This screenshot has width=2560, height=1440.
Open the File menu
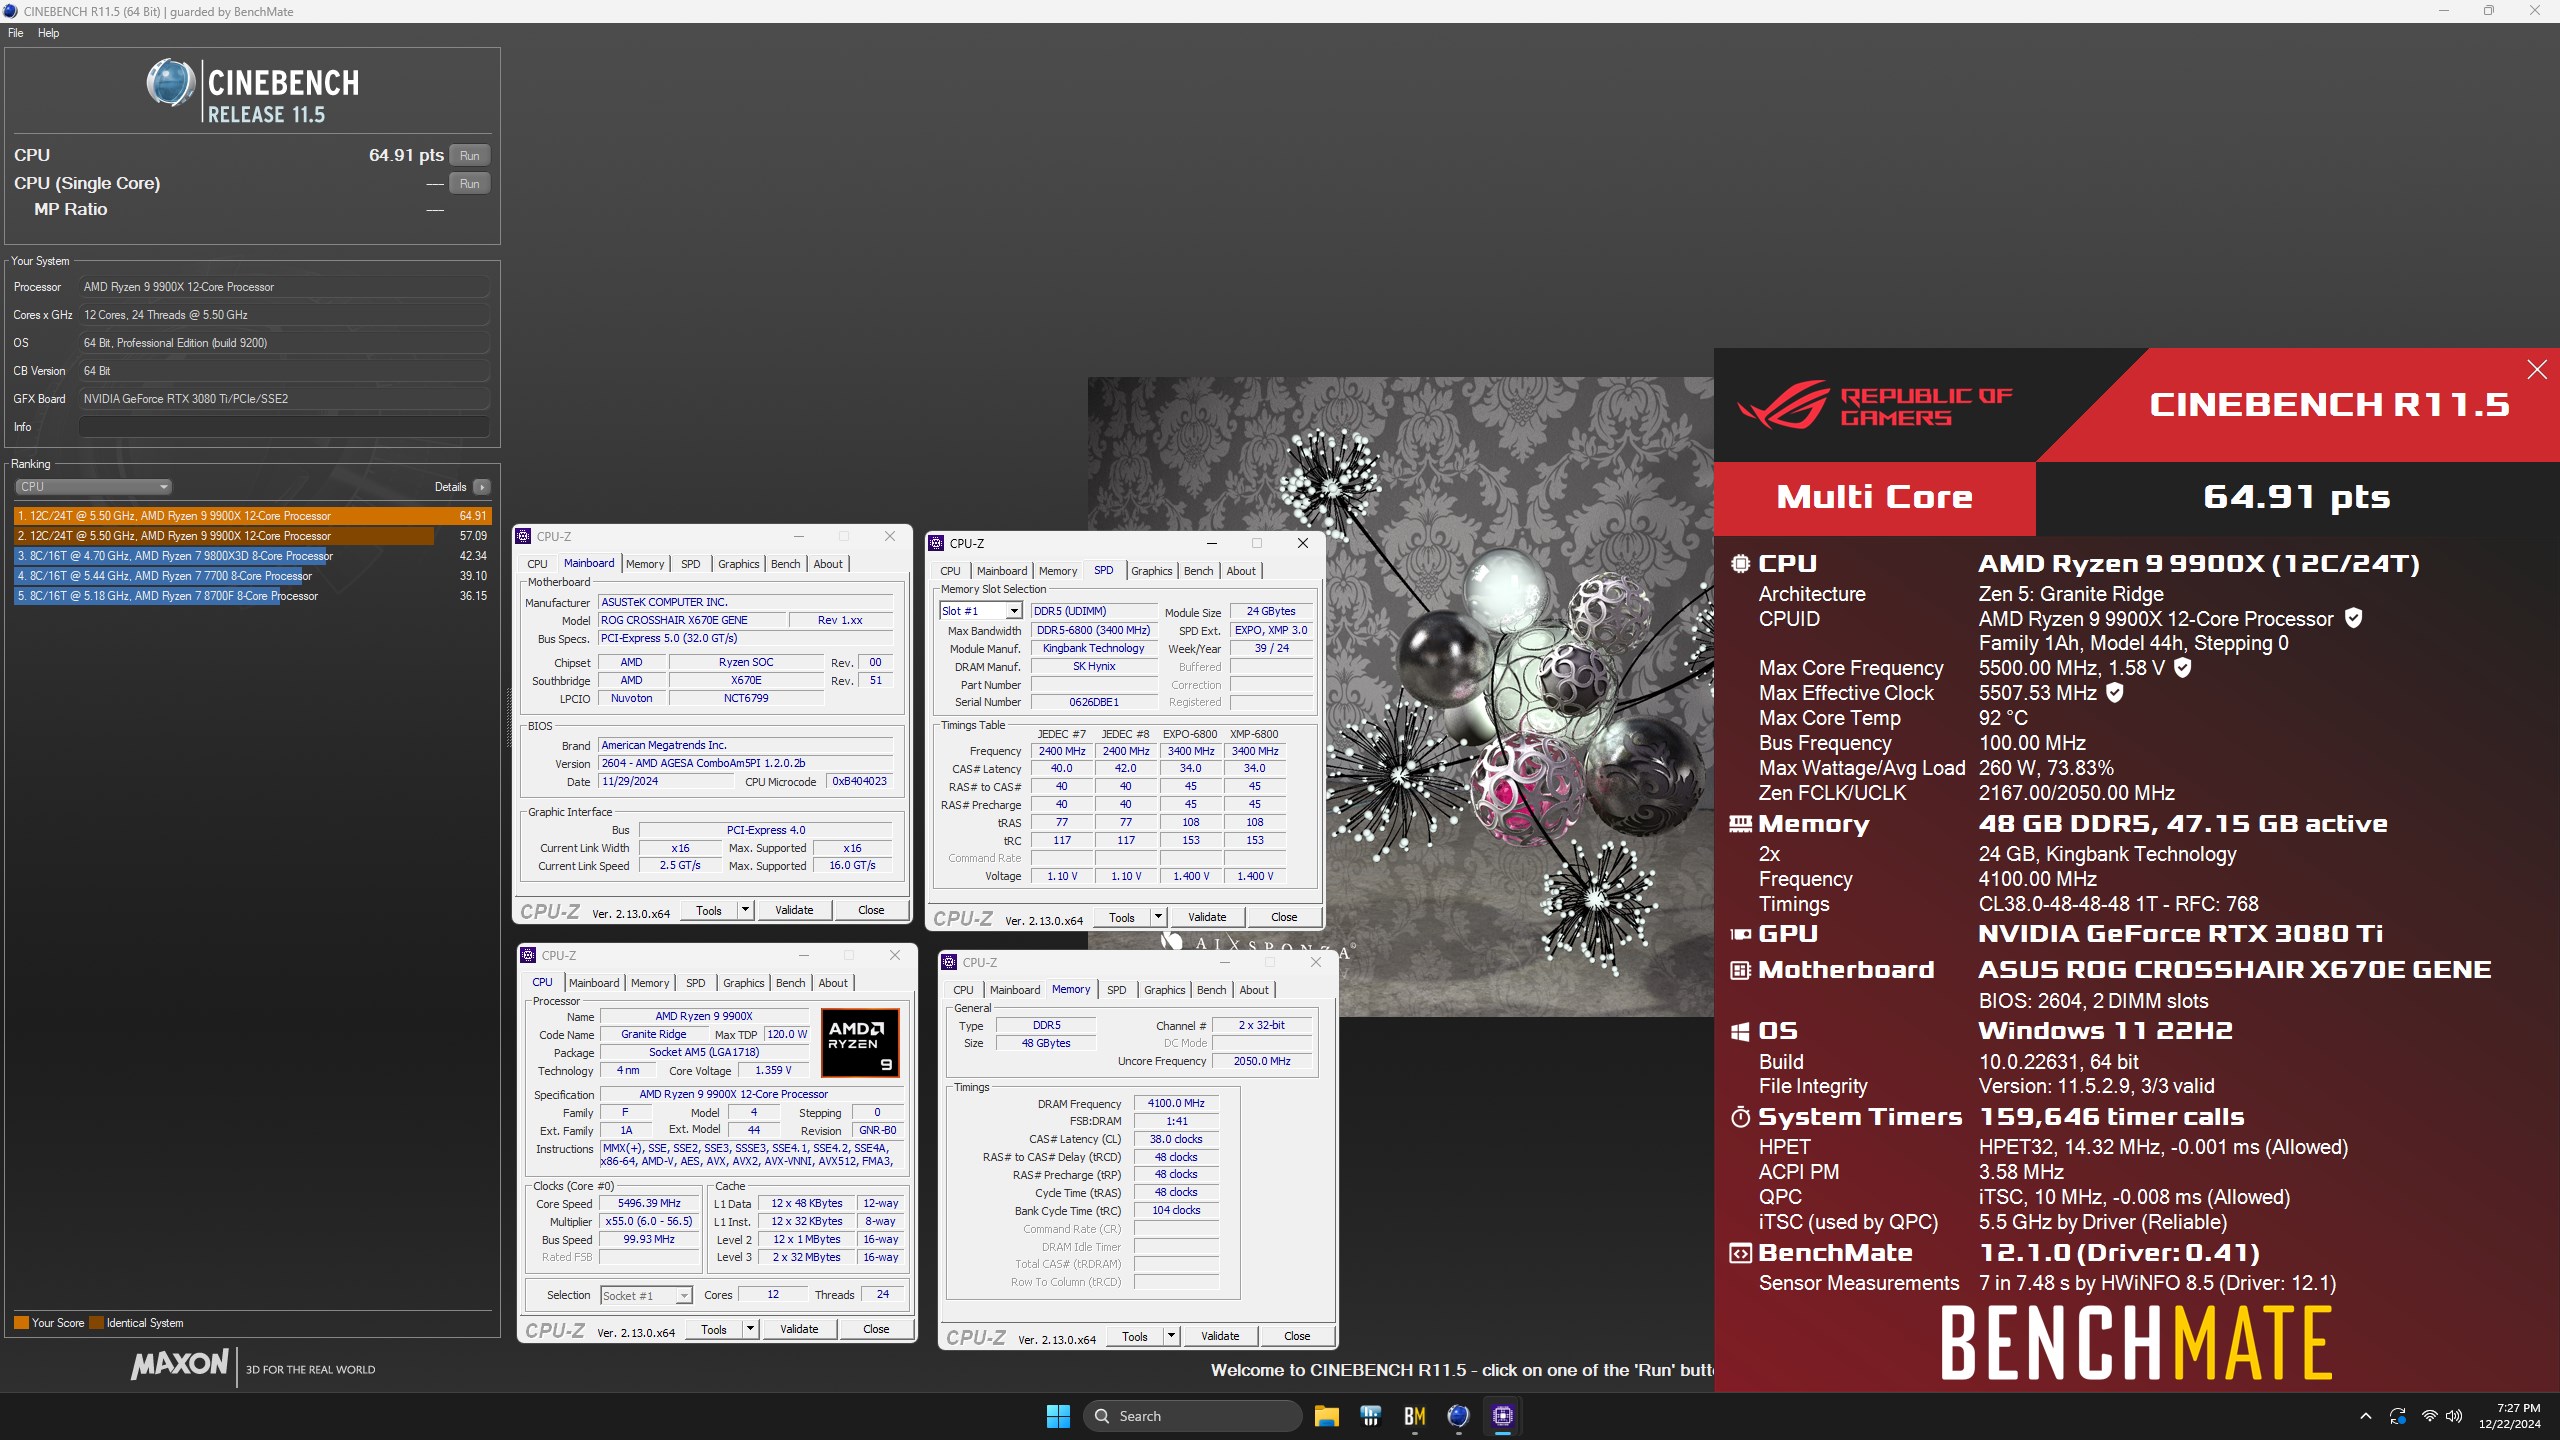pos(16,33)
